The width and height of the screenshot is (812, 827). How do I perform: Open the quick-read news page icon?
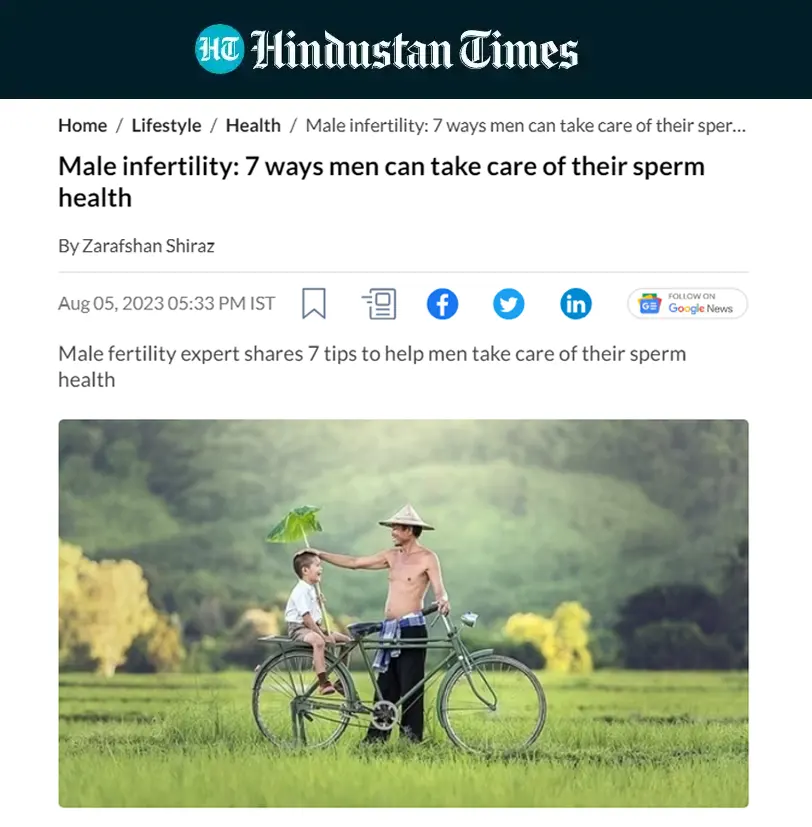point(379,303)
